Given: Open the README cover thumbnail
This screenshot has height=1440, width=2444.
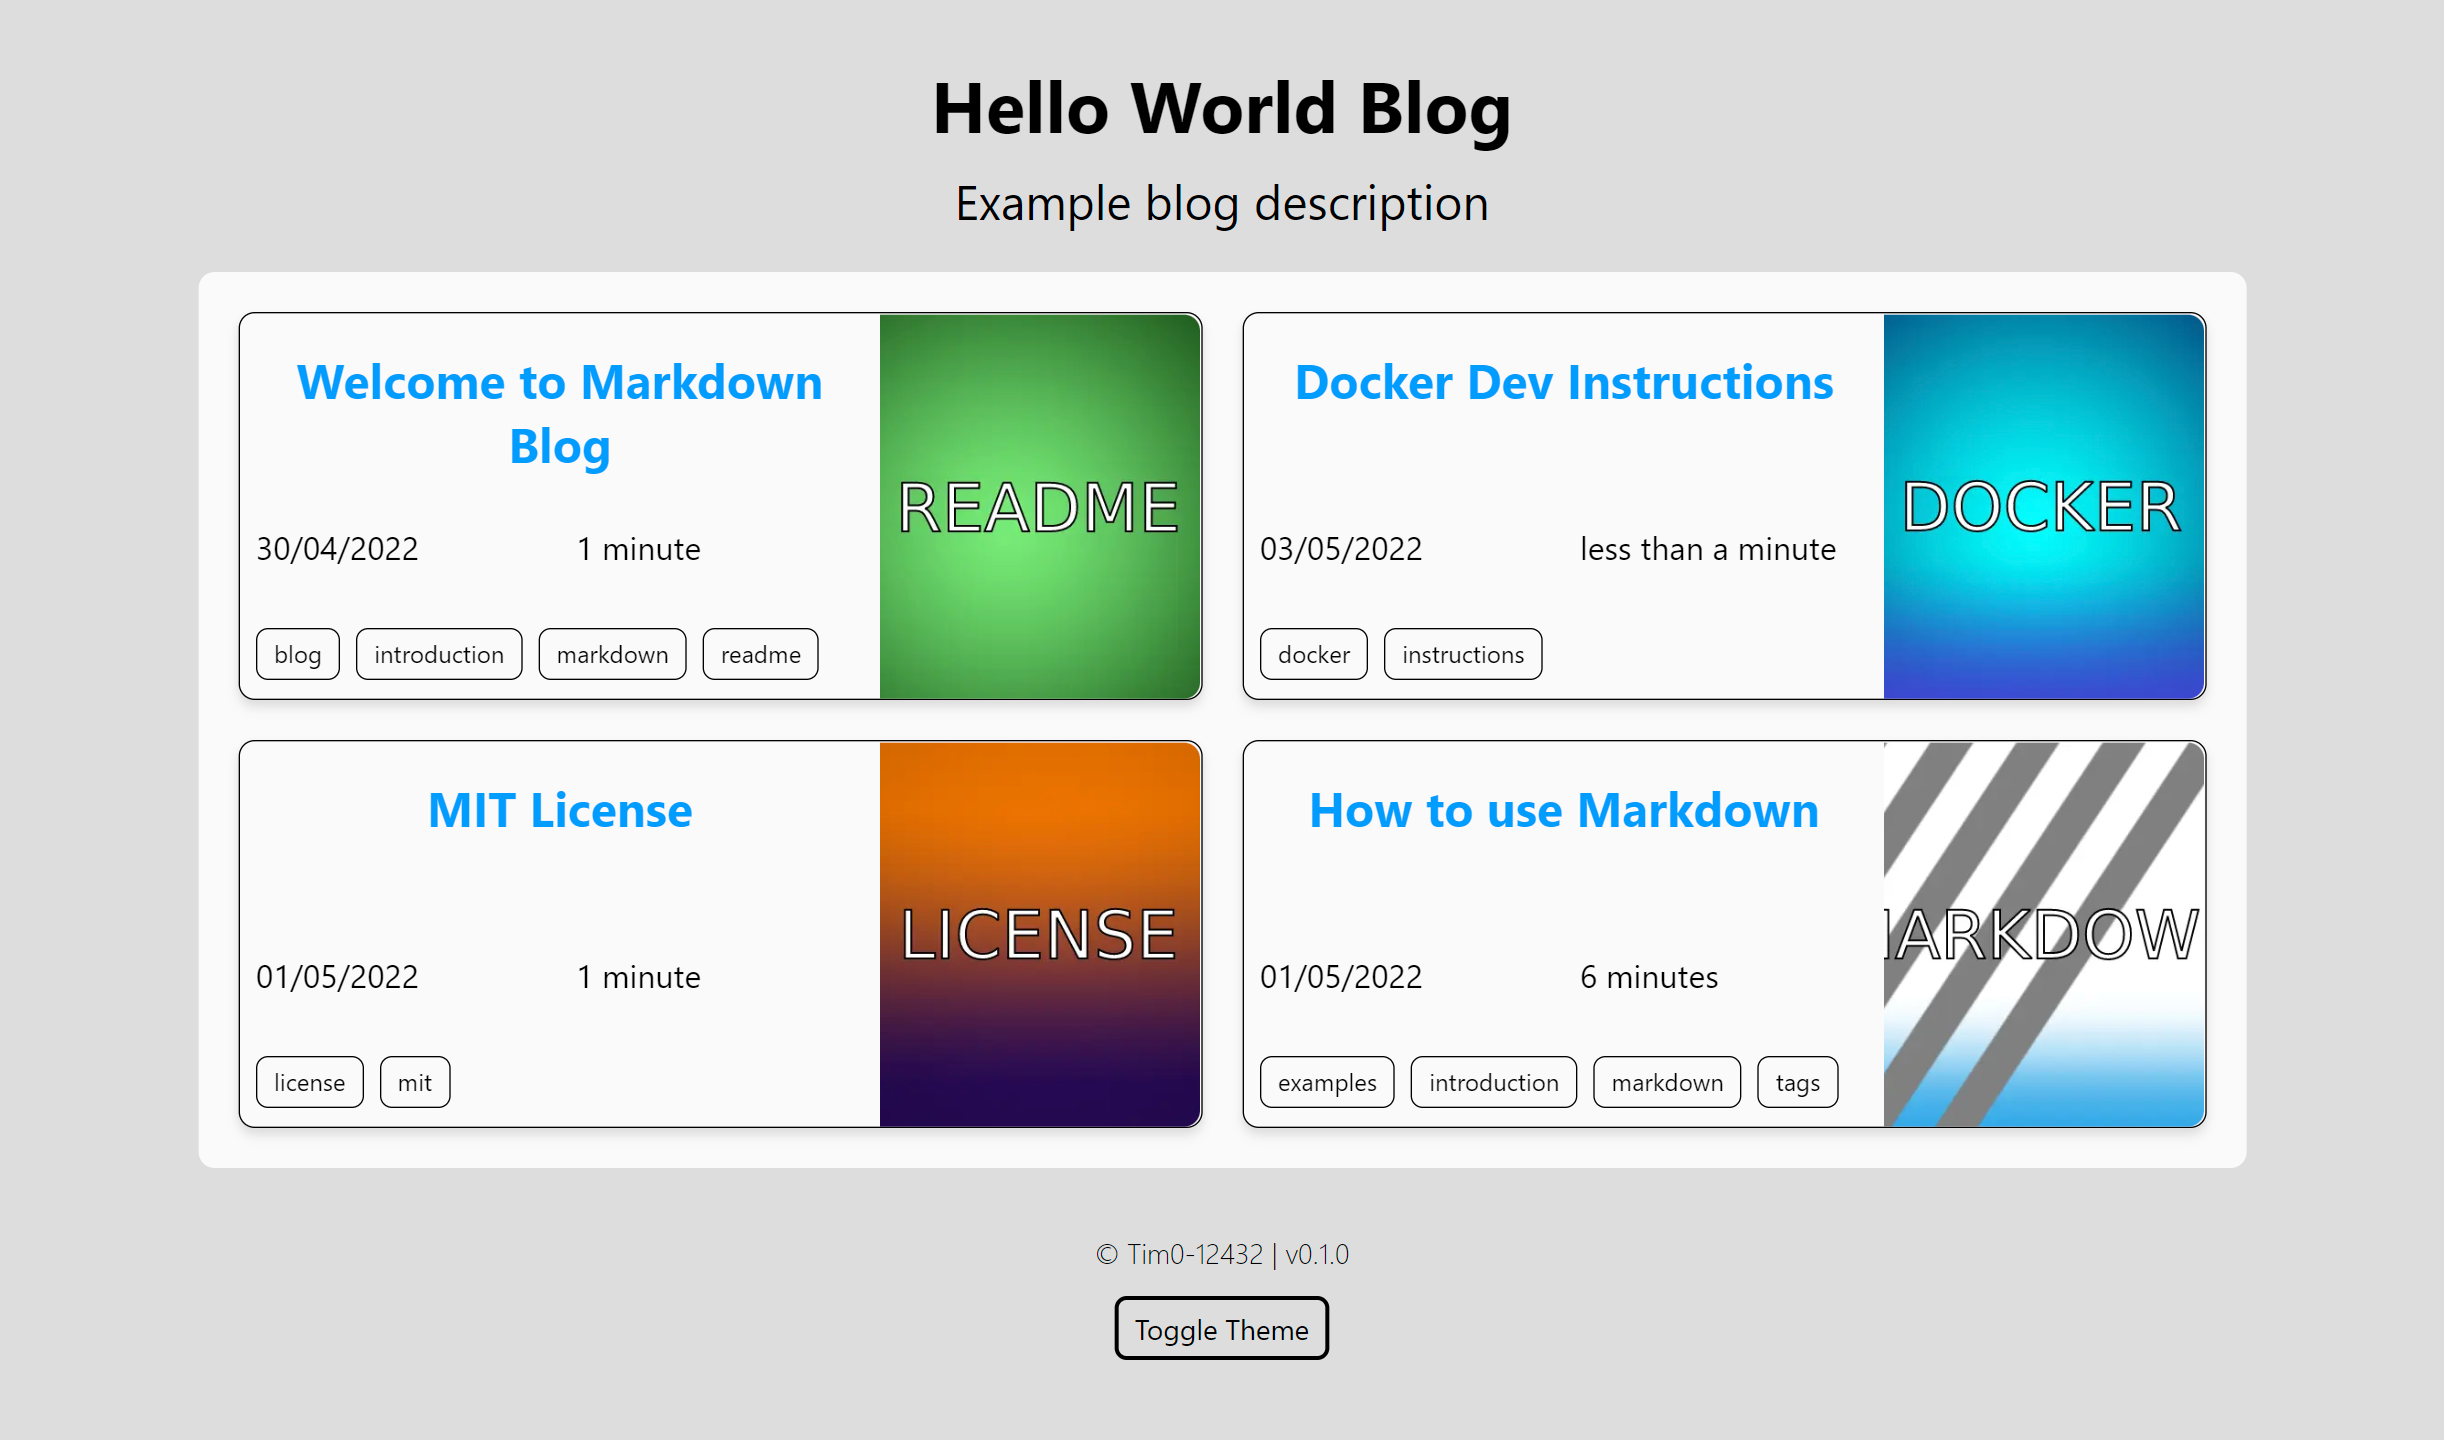Looking at the screenshot, I should point(1039,506).
